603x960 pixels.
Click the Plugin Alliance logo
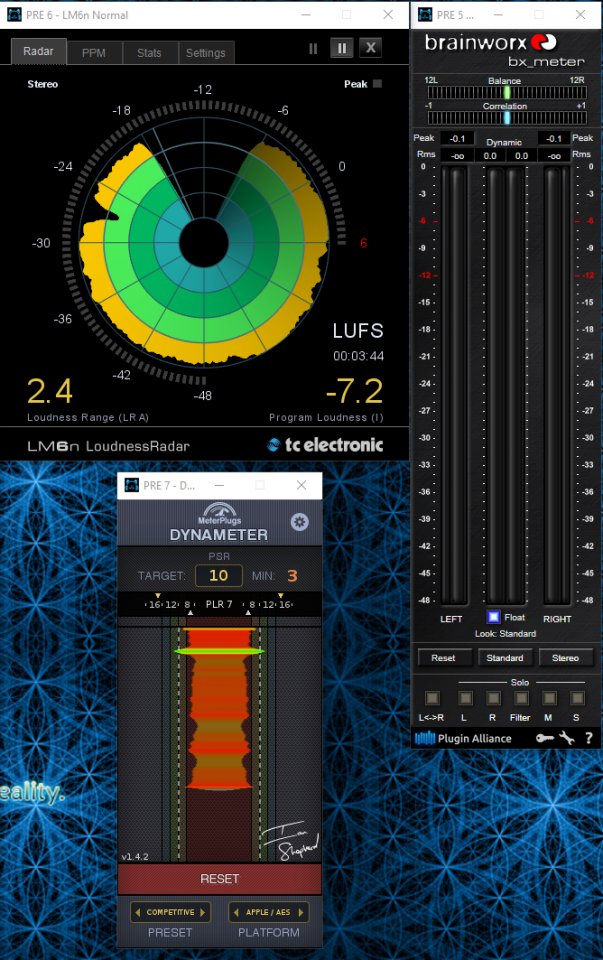463,738
